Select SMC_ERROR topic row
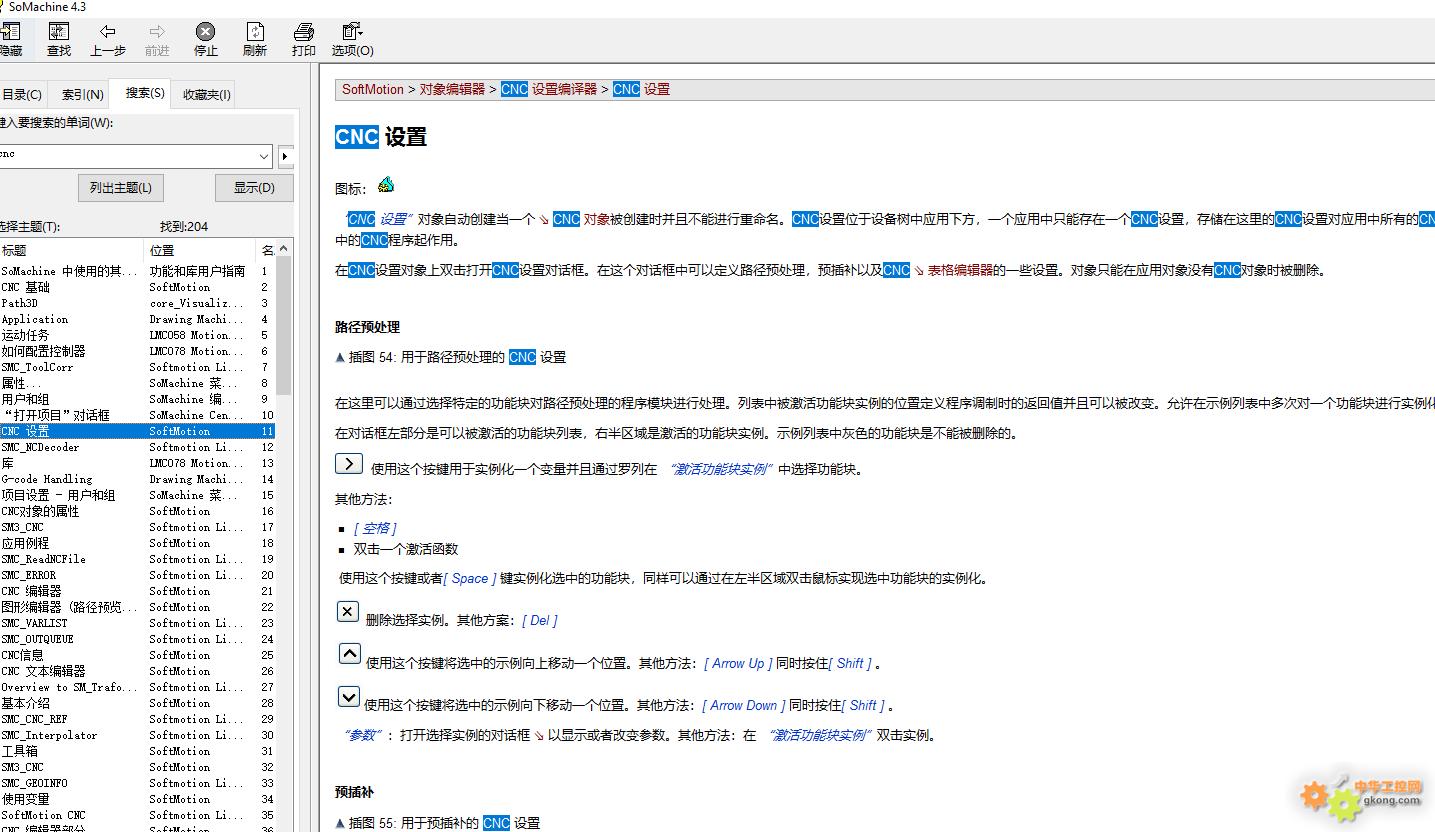 point(137,575)
